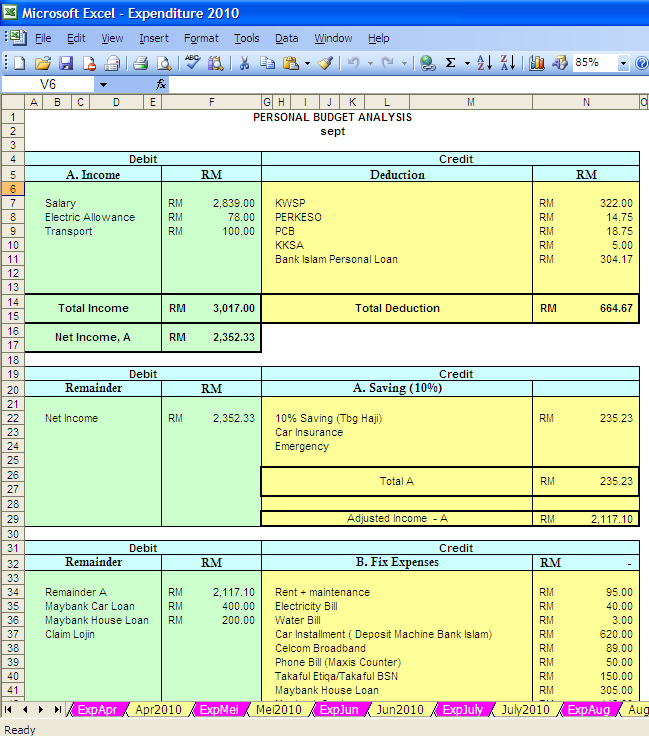
Task: Switch to the ExpApr sheet tab
Action: coord(97,709)
